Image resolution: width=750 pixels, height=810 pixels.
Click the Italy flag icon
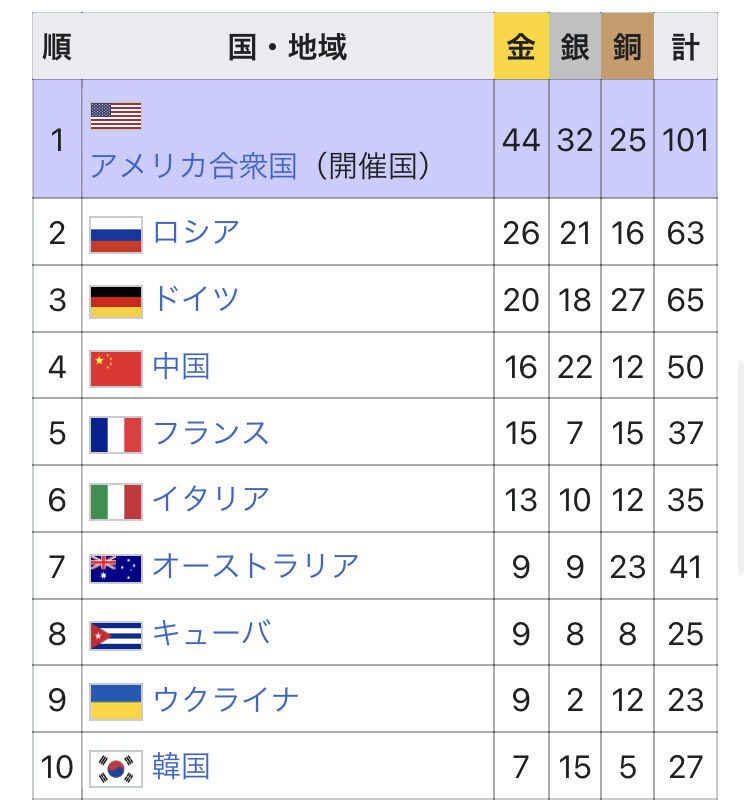[116, 501]
